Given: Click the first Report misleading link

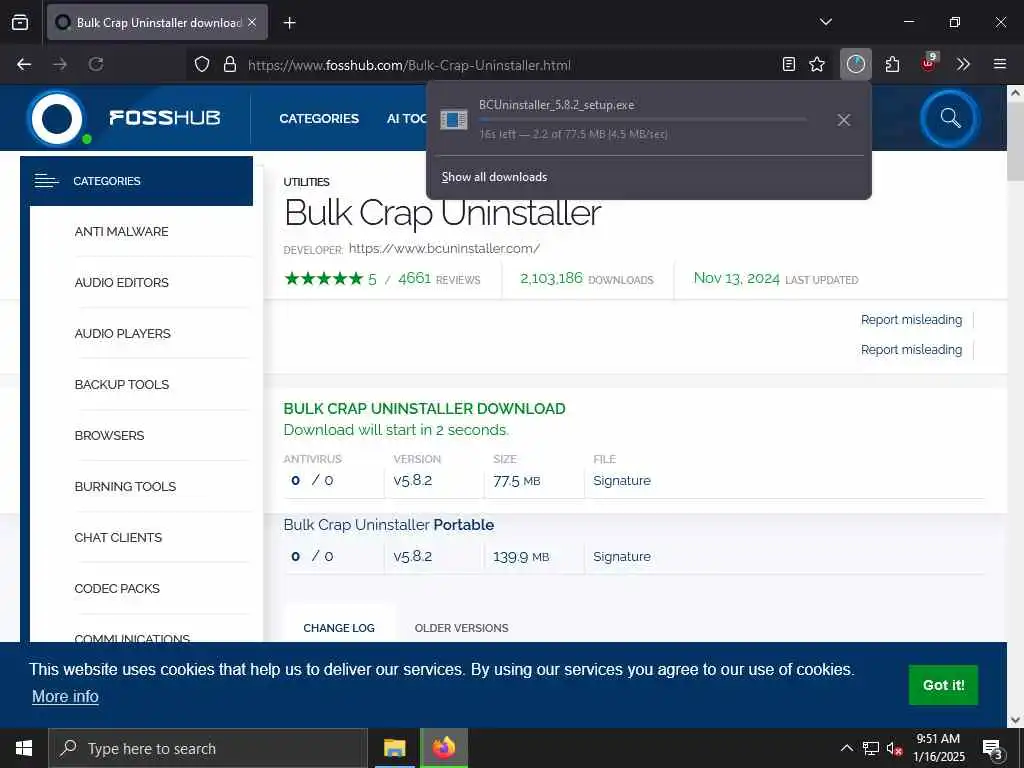Looking at the screenshot, I should click(x=911, y=320).
